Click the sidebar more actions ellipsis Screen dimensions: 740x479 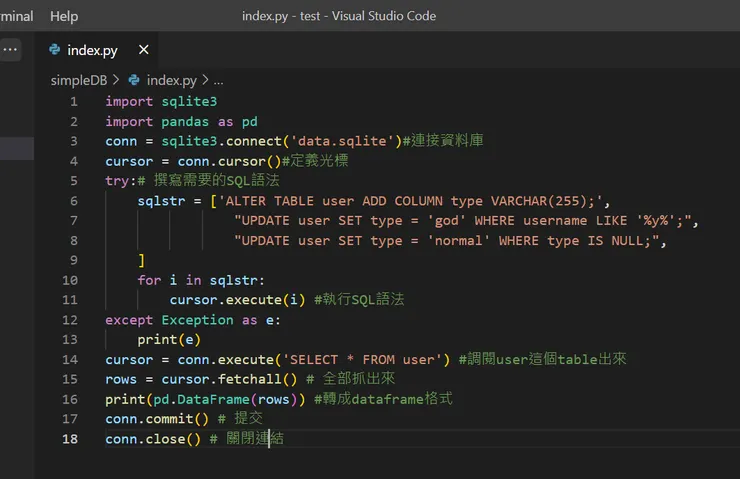[10, 49]
